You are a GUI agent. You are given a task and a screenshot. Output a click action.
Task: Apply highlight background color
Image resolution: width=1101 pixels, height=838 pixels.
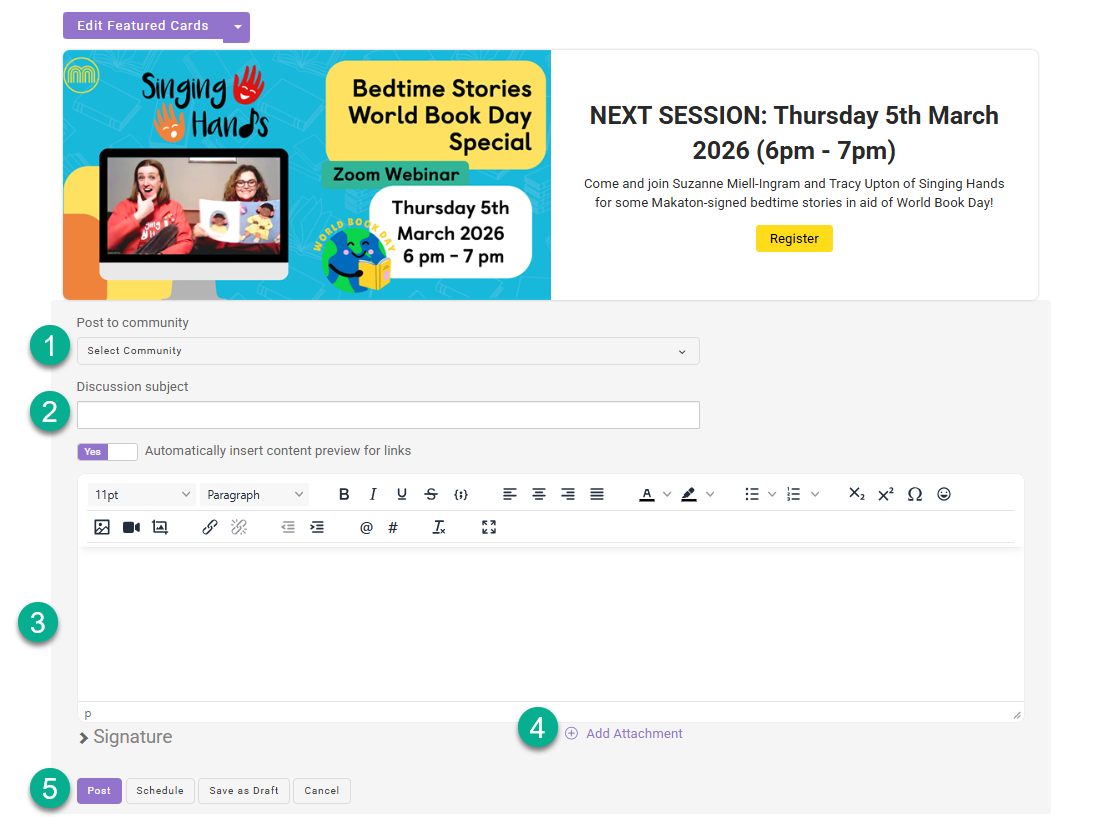[689, 495]
